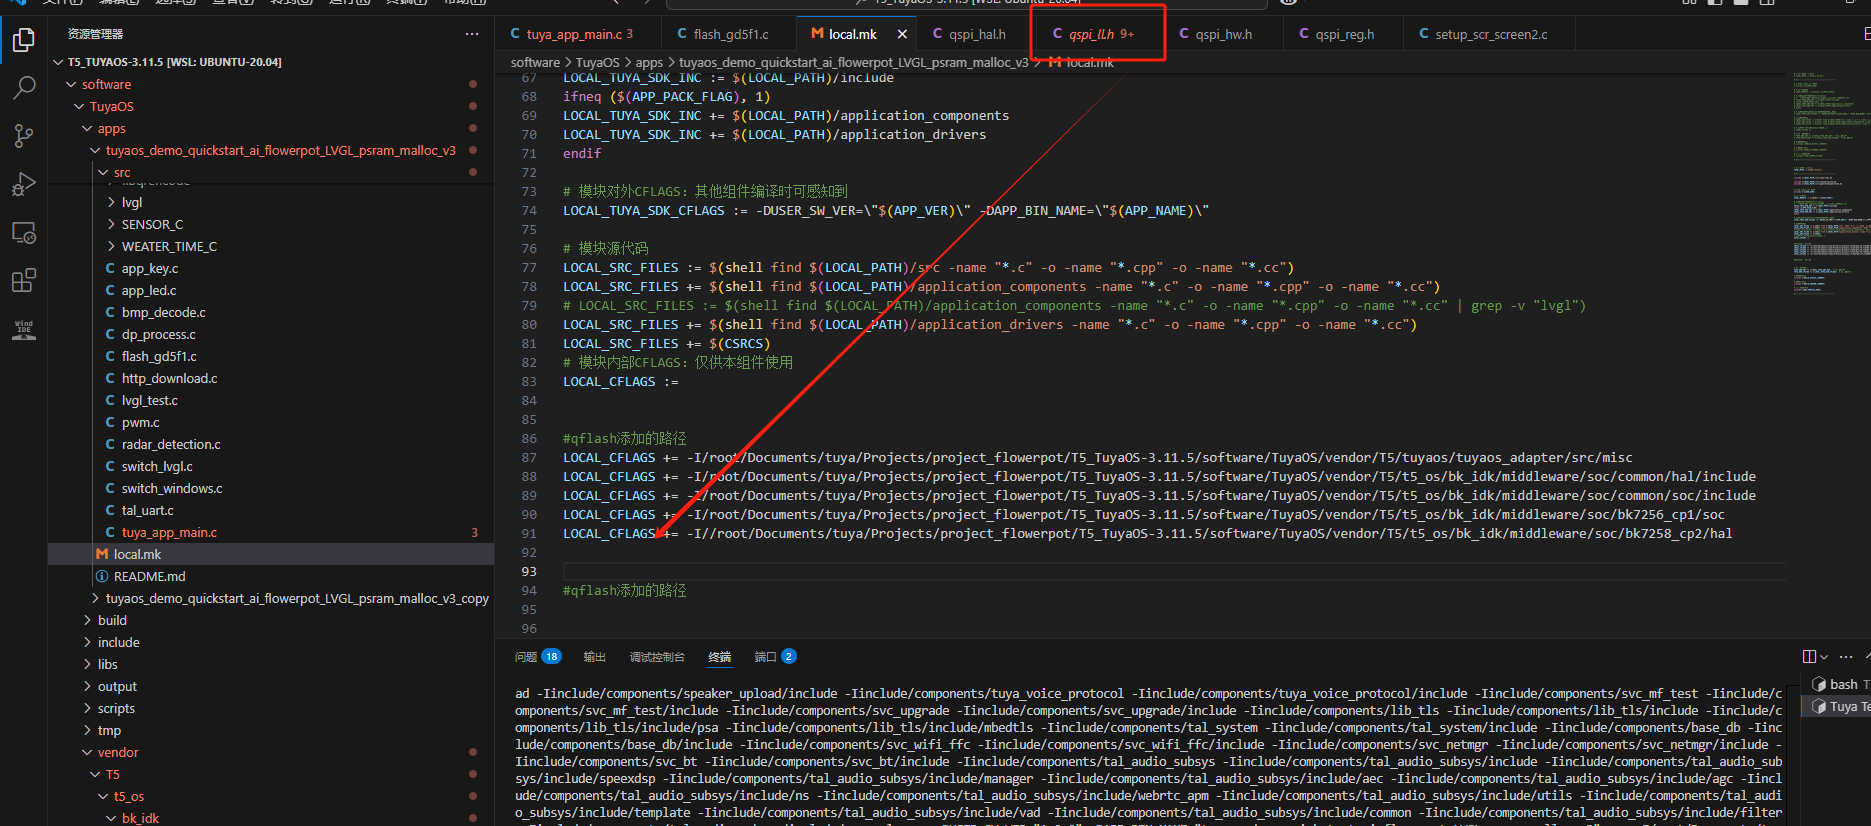Select the bash terminal instance

[x=1840, y=684]
